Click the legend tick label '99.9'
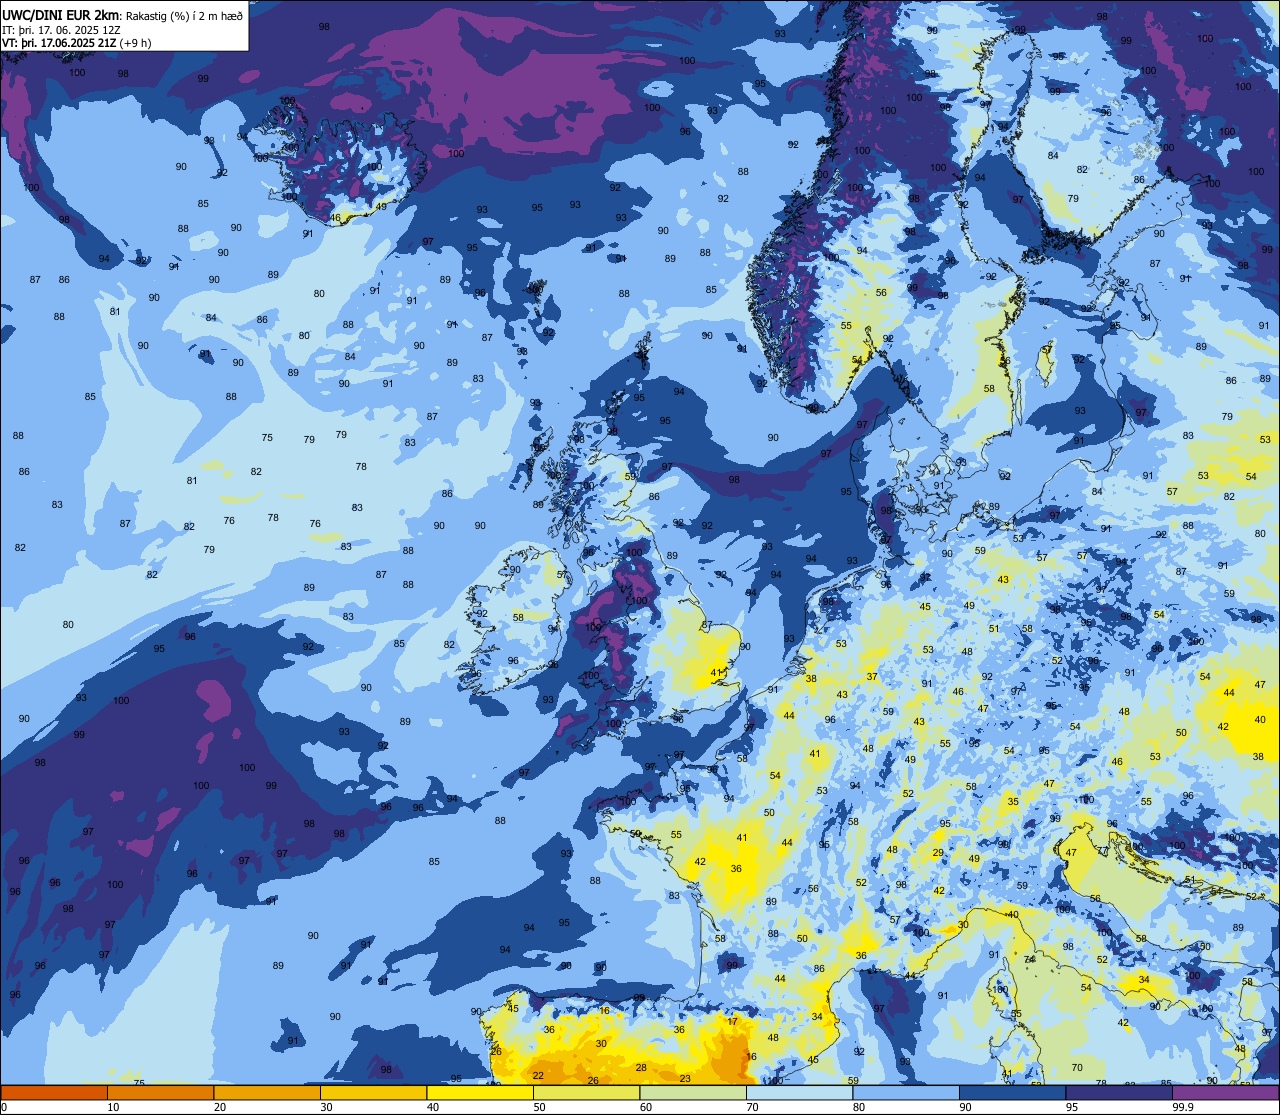The width and height of the screenshot is (1280, 1115). [1183, 1107]
